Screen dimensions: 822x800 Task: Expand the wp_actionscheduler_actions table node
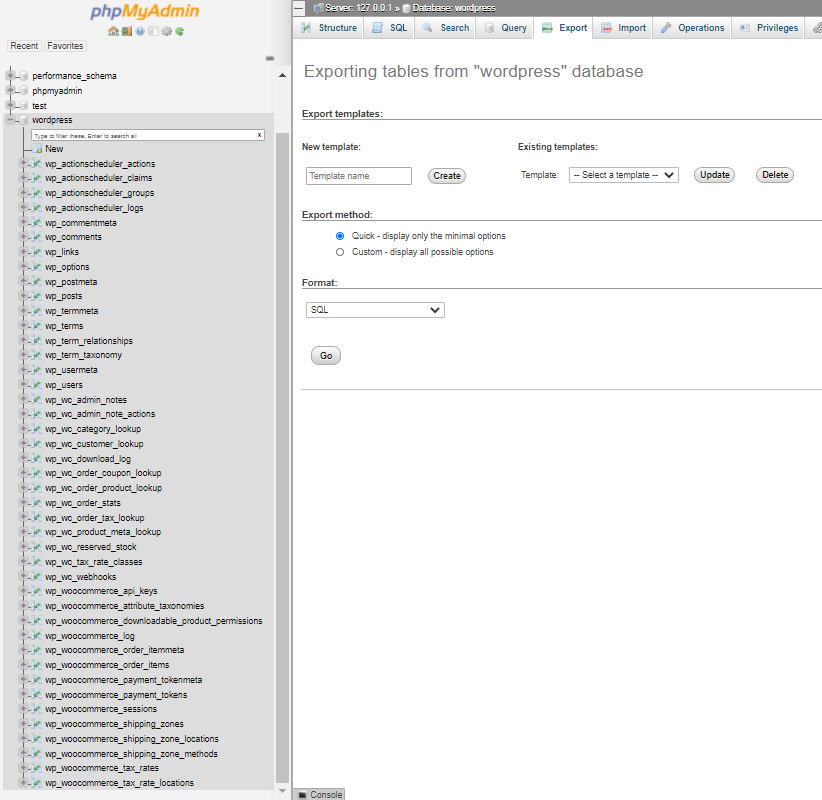pos(23,164)
